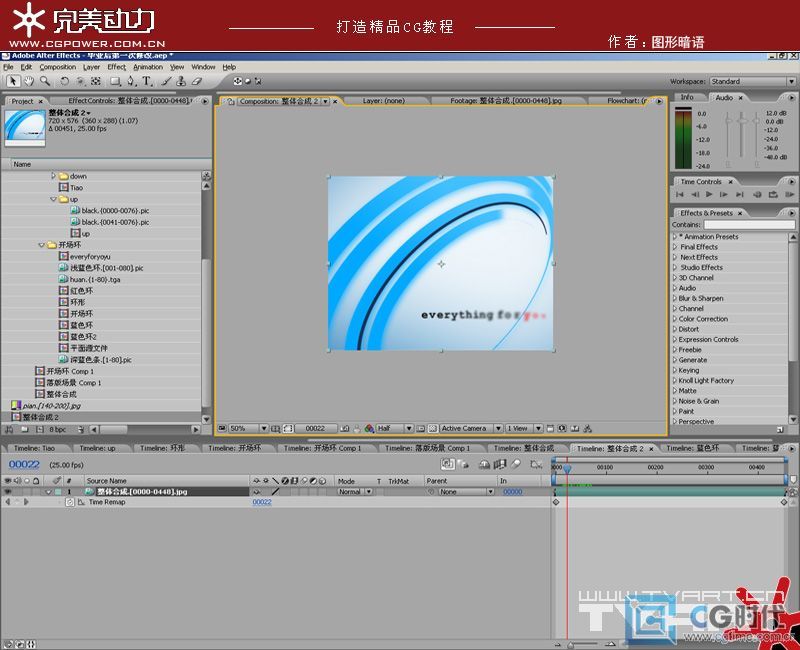Select the Clone Stamp tool

181,81
